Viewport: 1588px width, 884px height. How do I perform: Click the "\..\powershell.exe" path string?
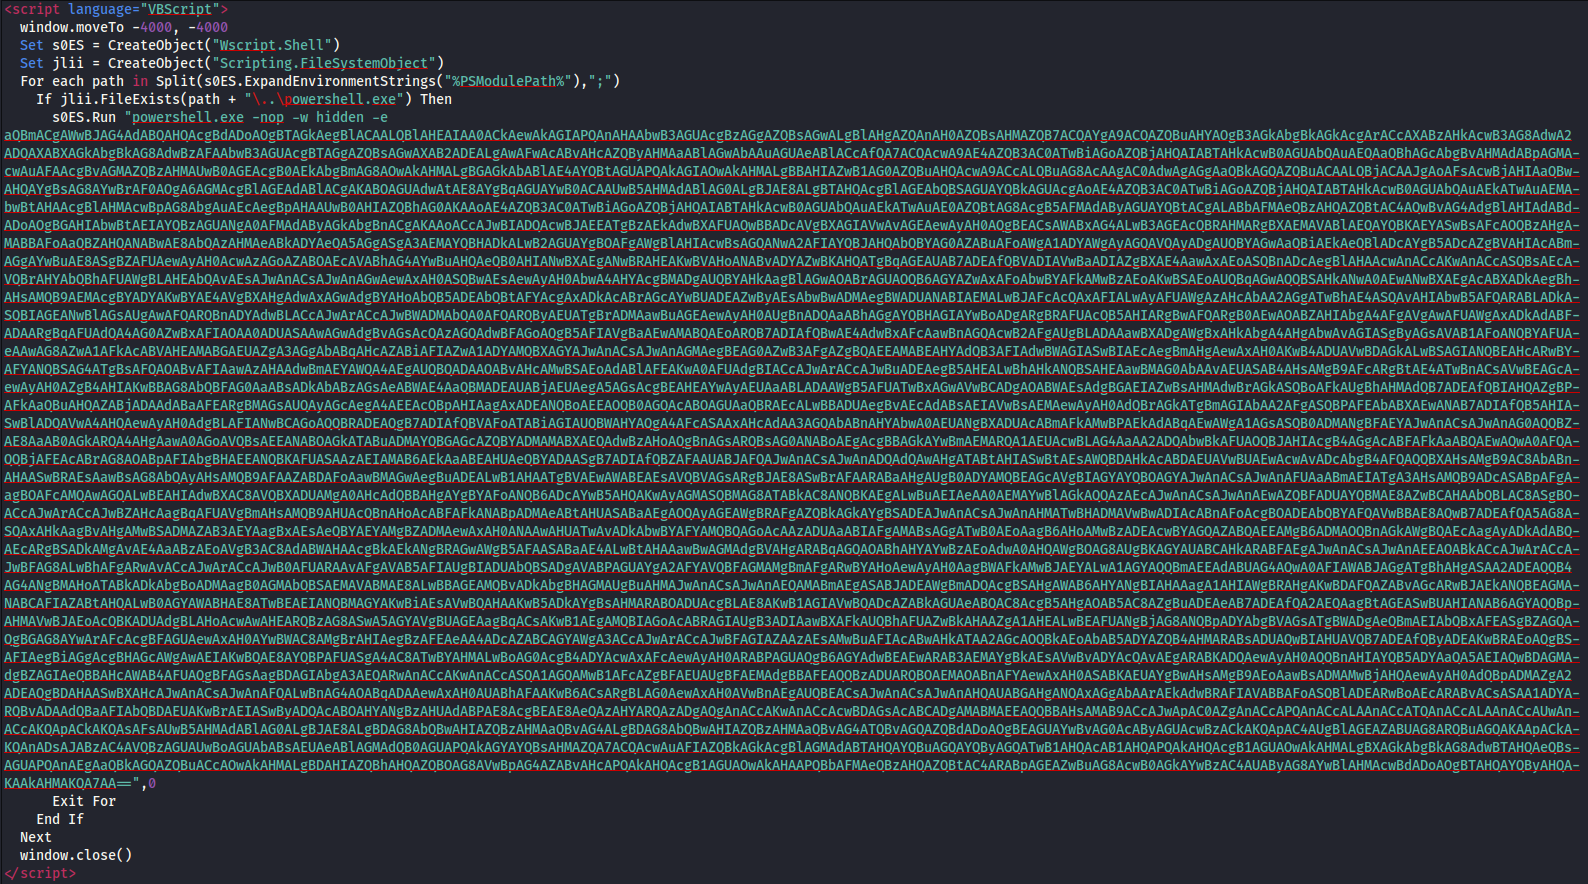click(323, 100)
